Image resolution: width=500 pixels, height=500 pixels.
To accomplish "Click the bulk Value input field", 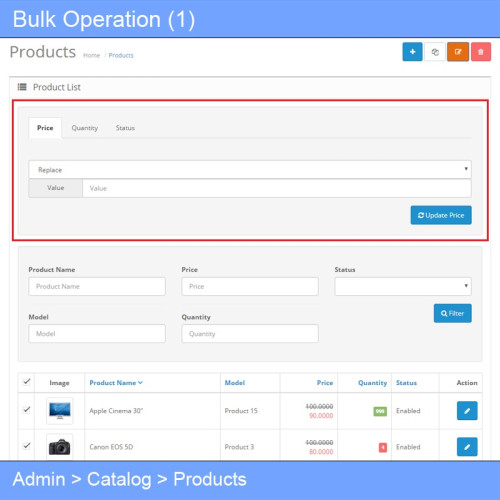I will [x=277, y=188].
